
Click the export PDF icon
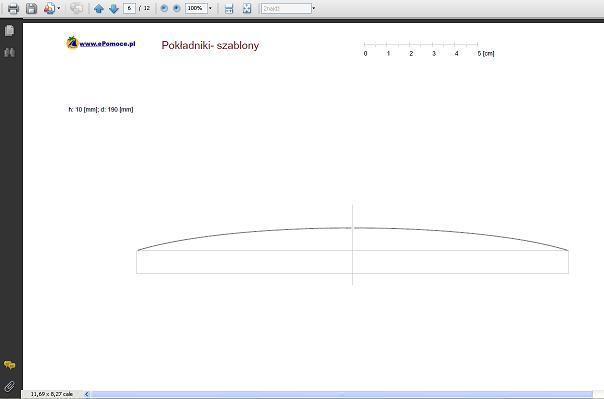(x=49, y=8)
